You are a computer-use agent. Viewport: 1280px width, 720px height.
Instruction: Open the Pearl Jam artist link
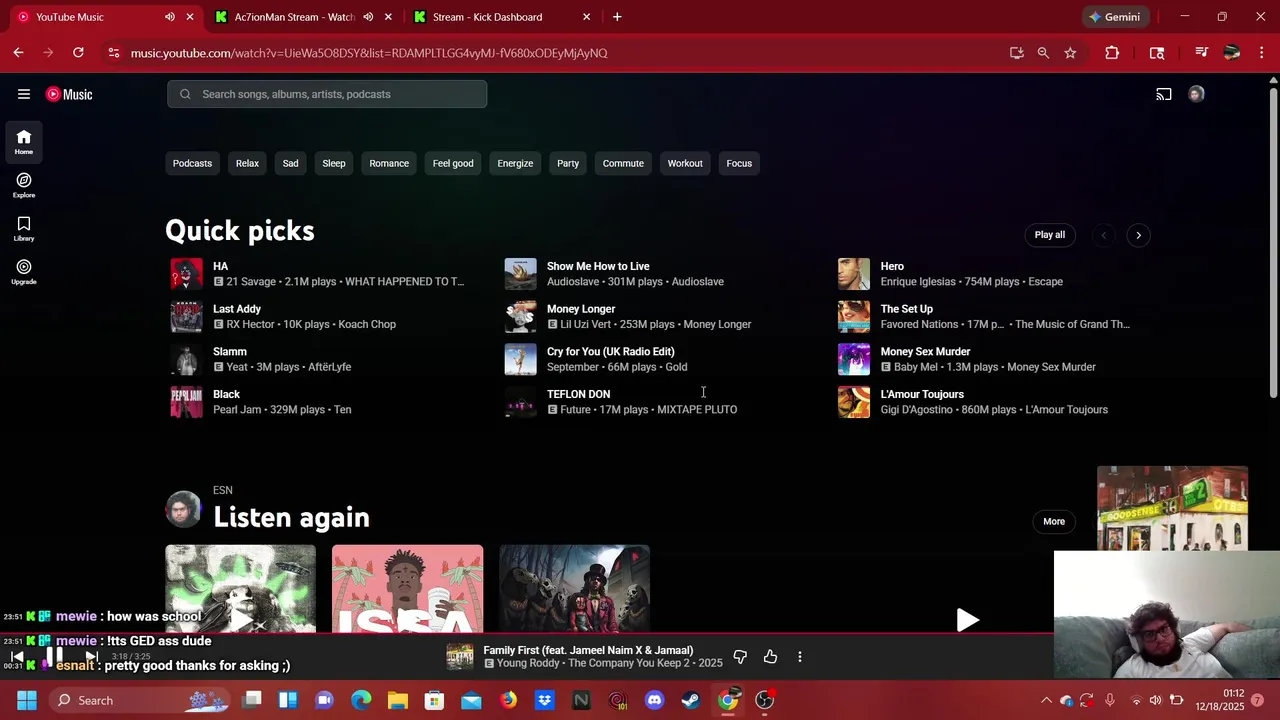coord(238,409)
